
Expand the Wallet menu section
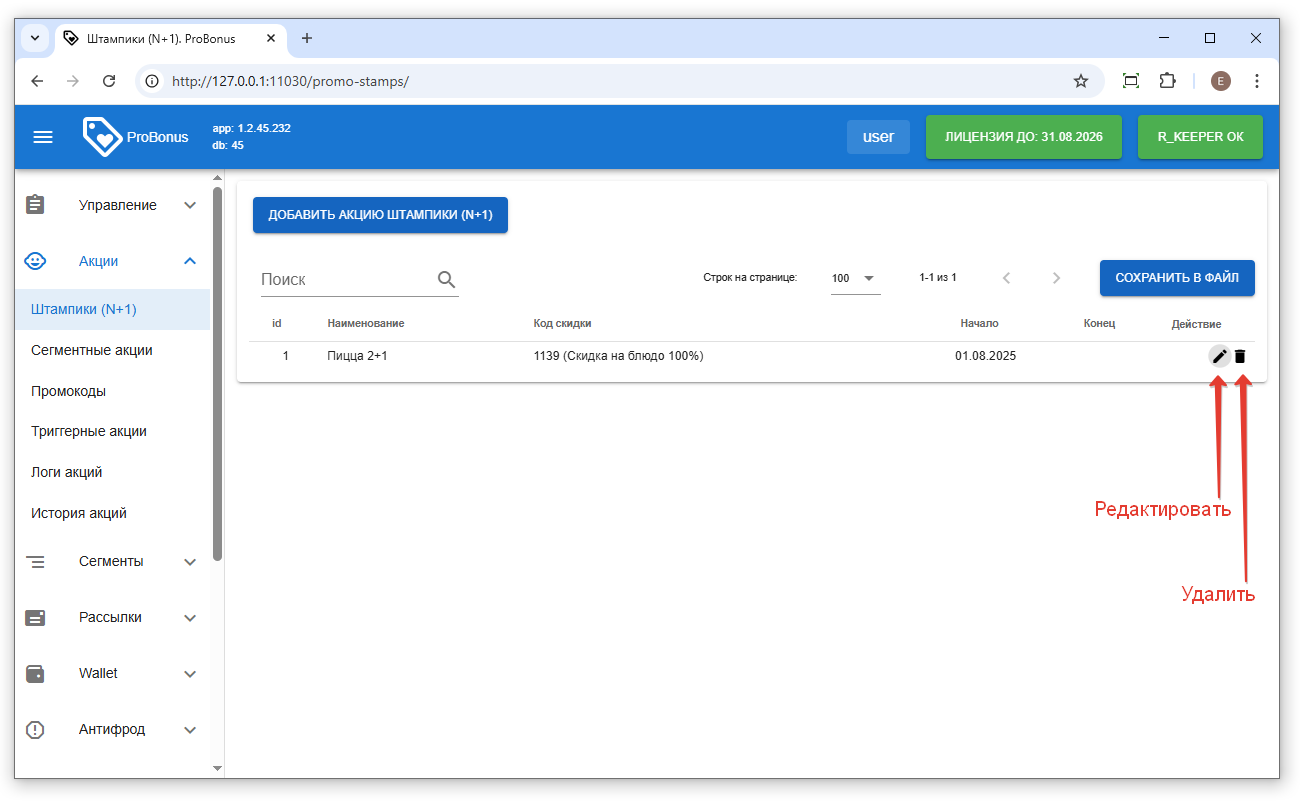(x=191, y=674)
